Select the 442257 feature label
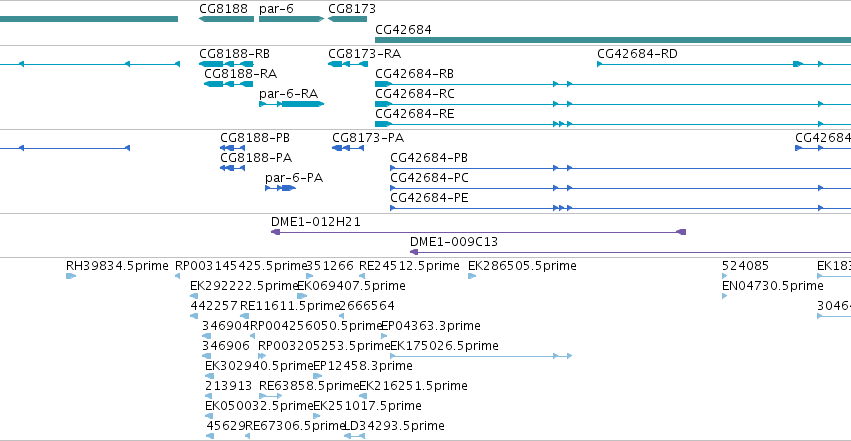Screen dimensions: 851x441 214,306
